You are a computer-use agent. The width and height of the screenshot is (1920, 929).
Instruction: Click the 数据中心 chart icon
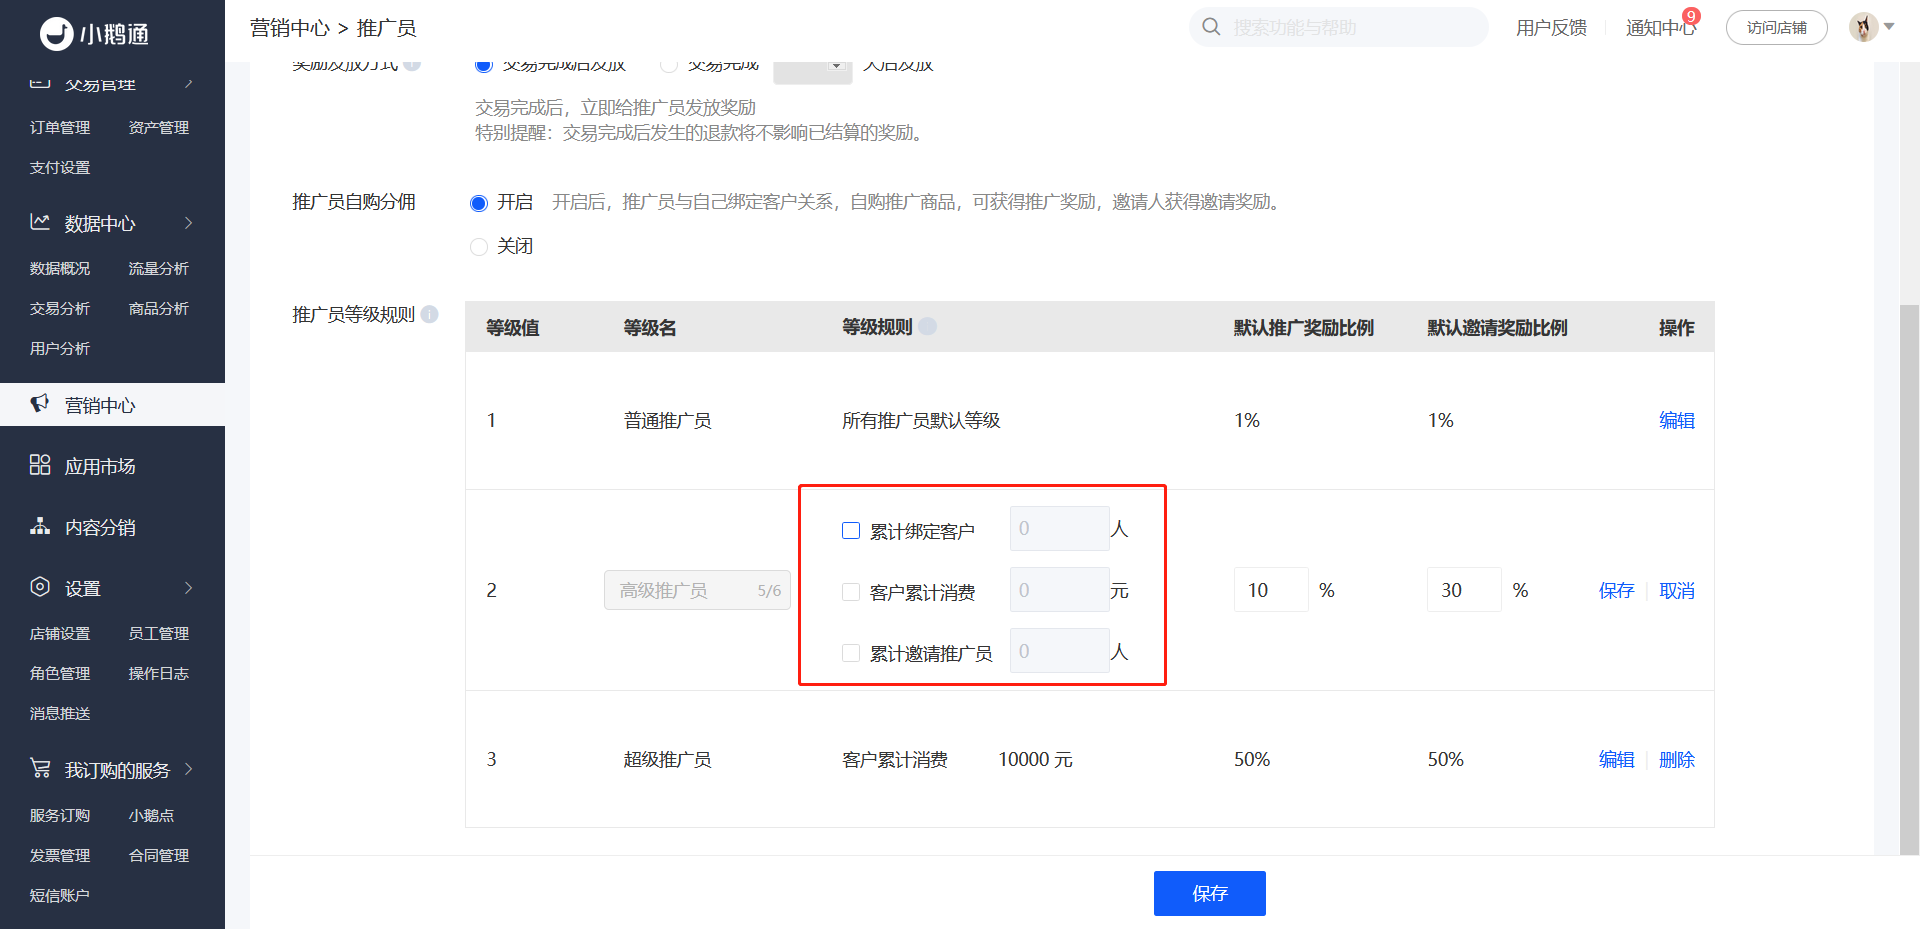click(x=40, y=222)
